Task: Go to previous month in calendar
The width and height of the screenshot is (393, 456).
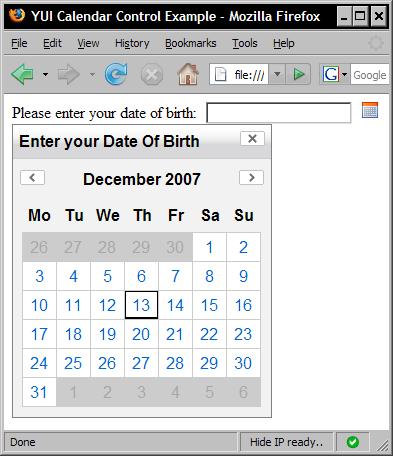Action: pyautogui.click(x=32, y=178)
